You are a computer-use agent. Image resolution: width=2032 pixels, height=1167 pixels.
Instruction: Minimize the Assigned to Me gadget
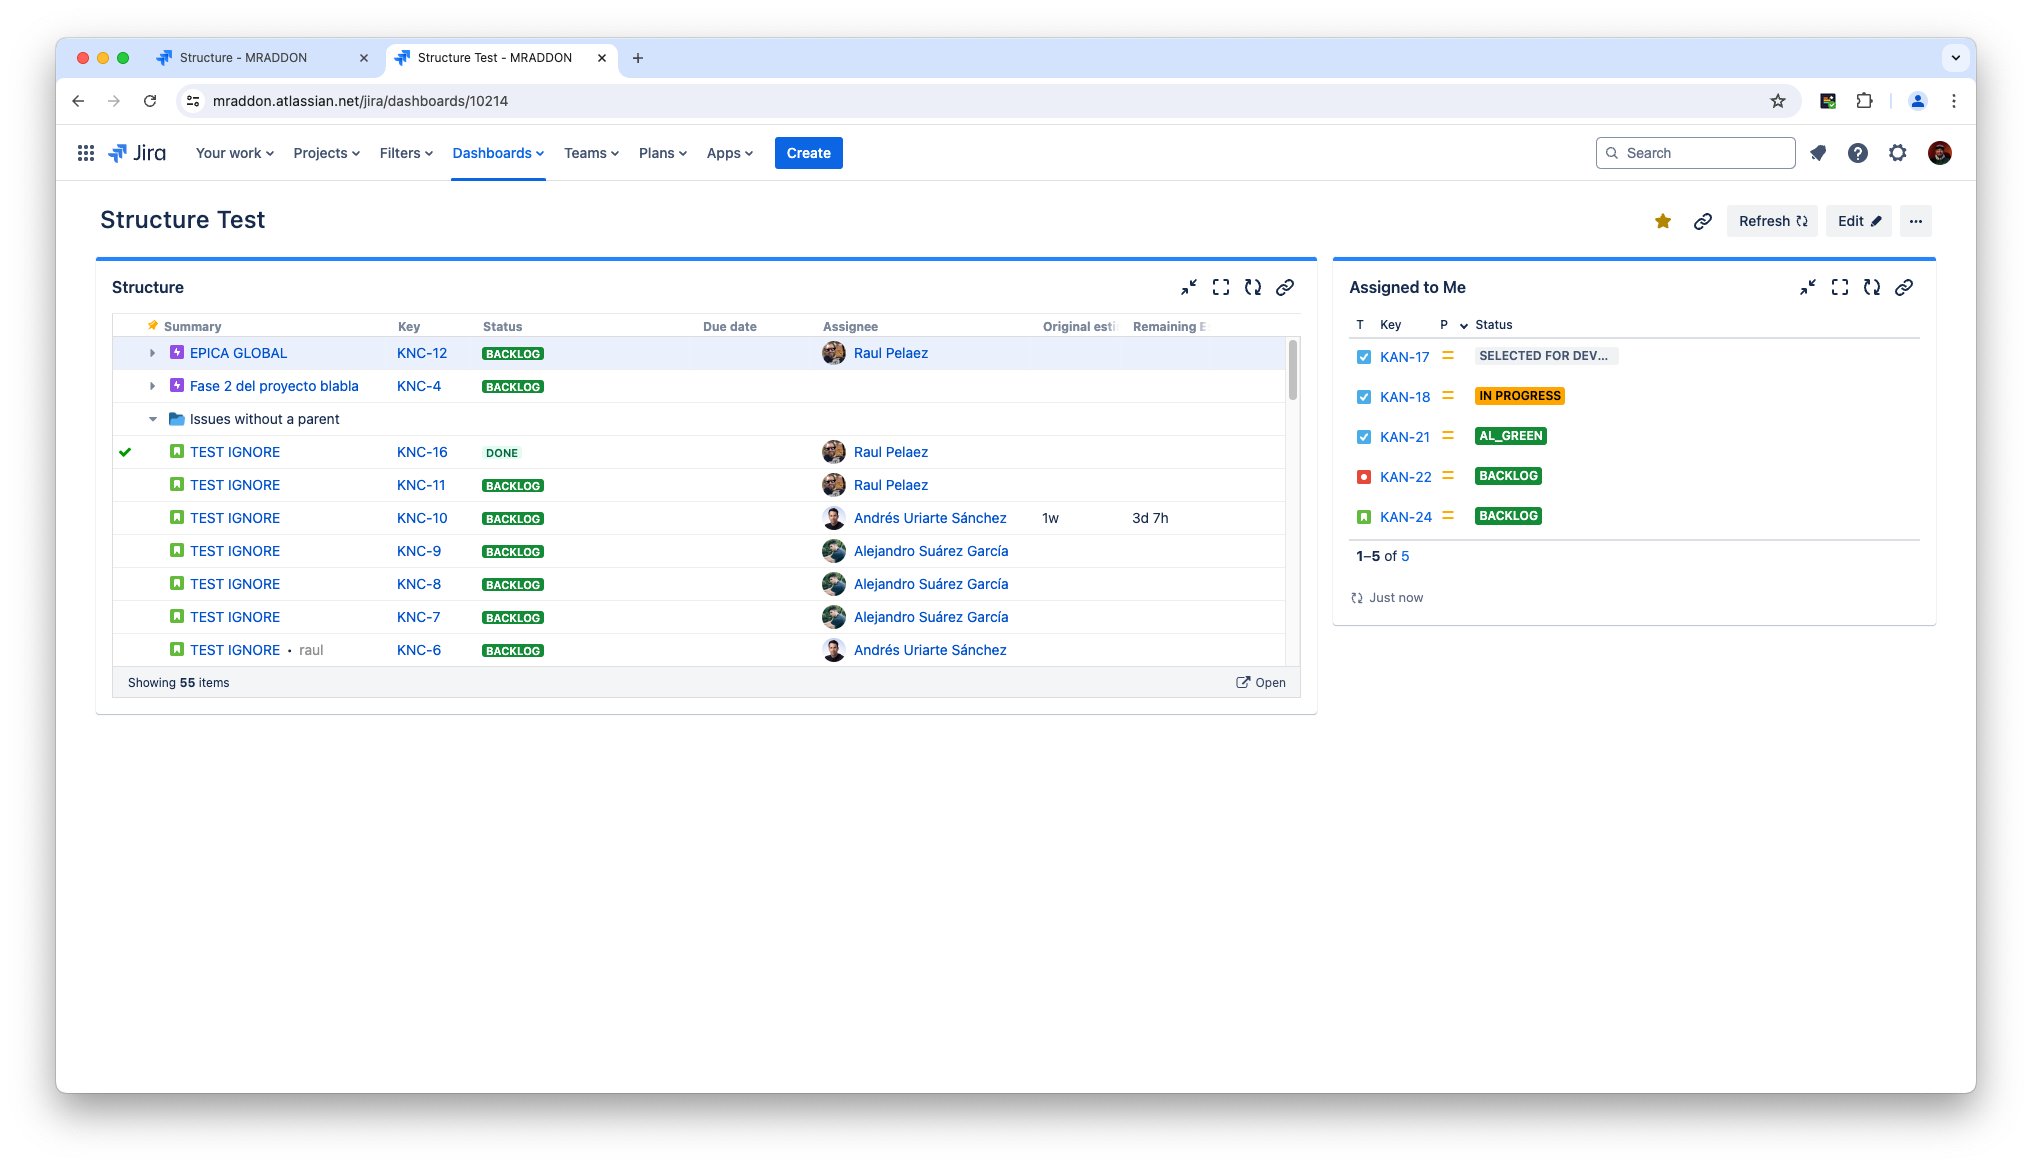pyautogui.click(x=1807, y=287)
